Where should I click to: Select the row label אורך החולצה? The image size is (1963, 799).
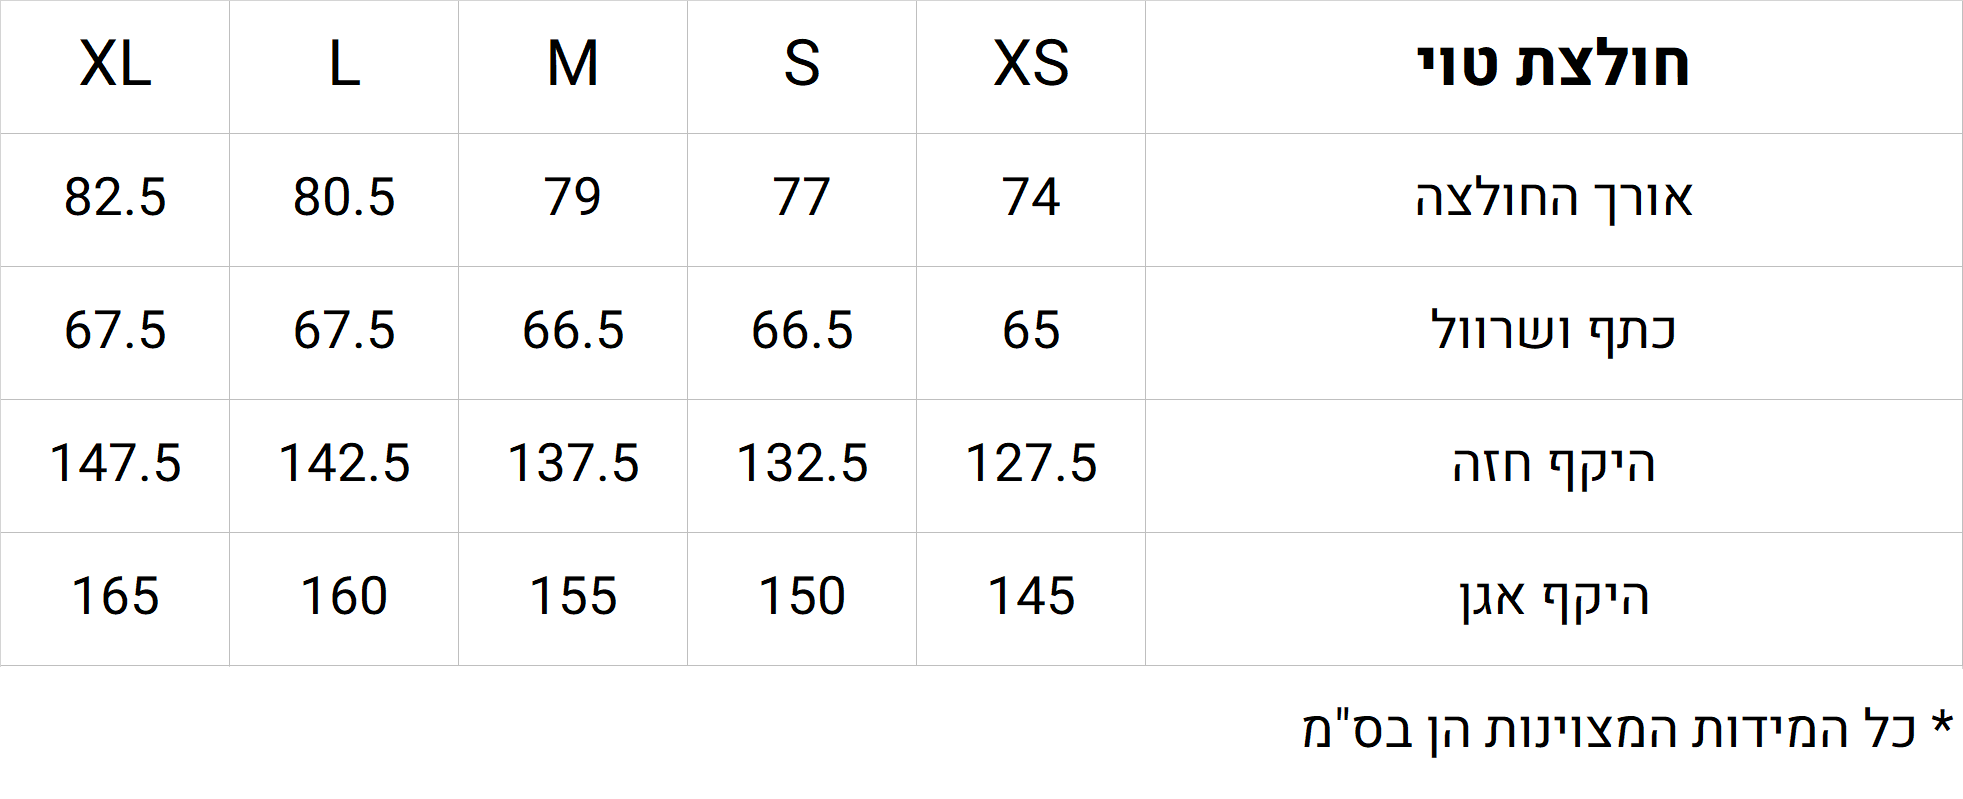coord(1553,199)
